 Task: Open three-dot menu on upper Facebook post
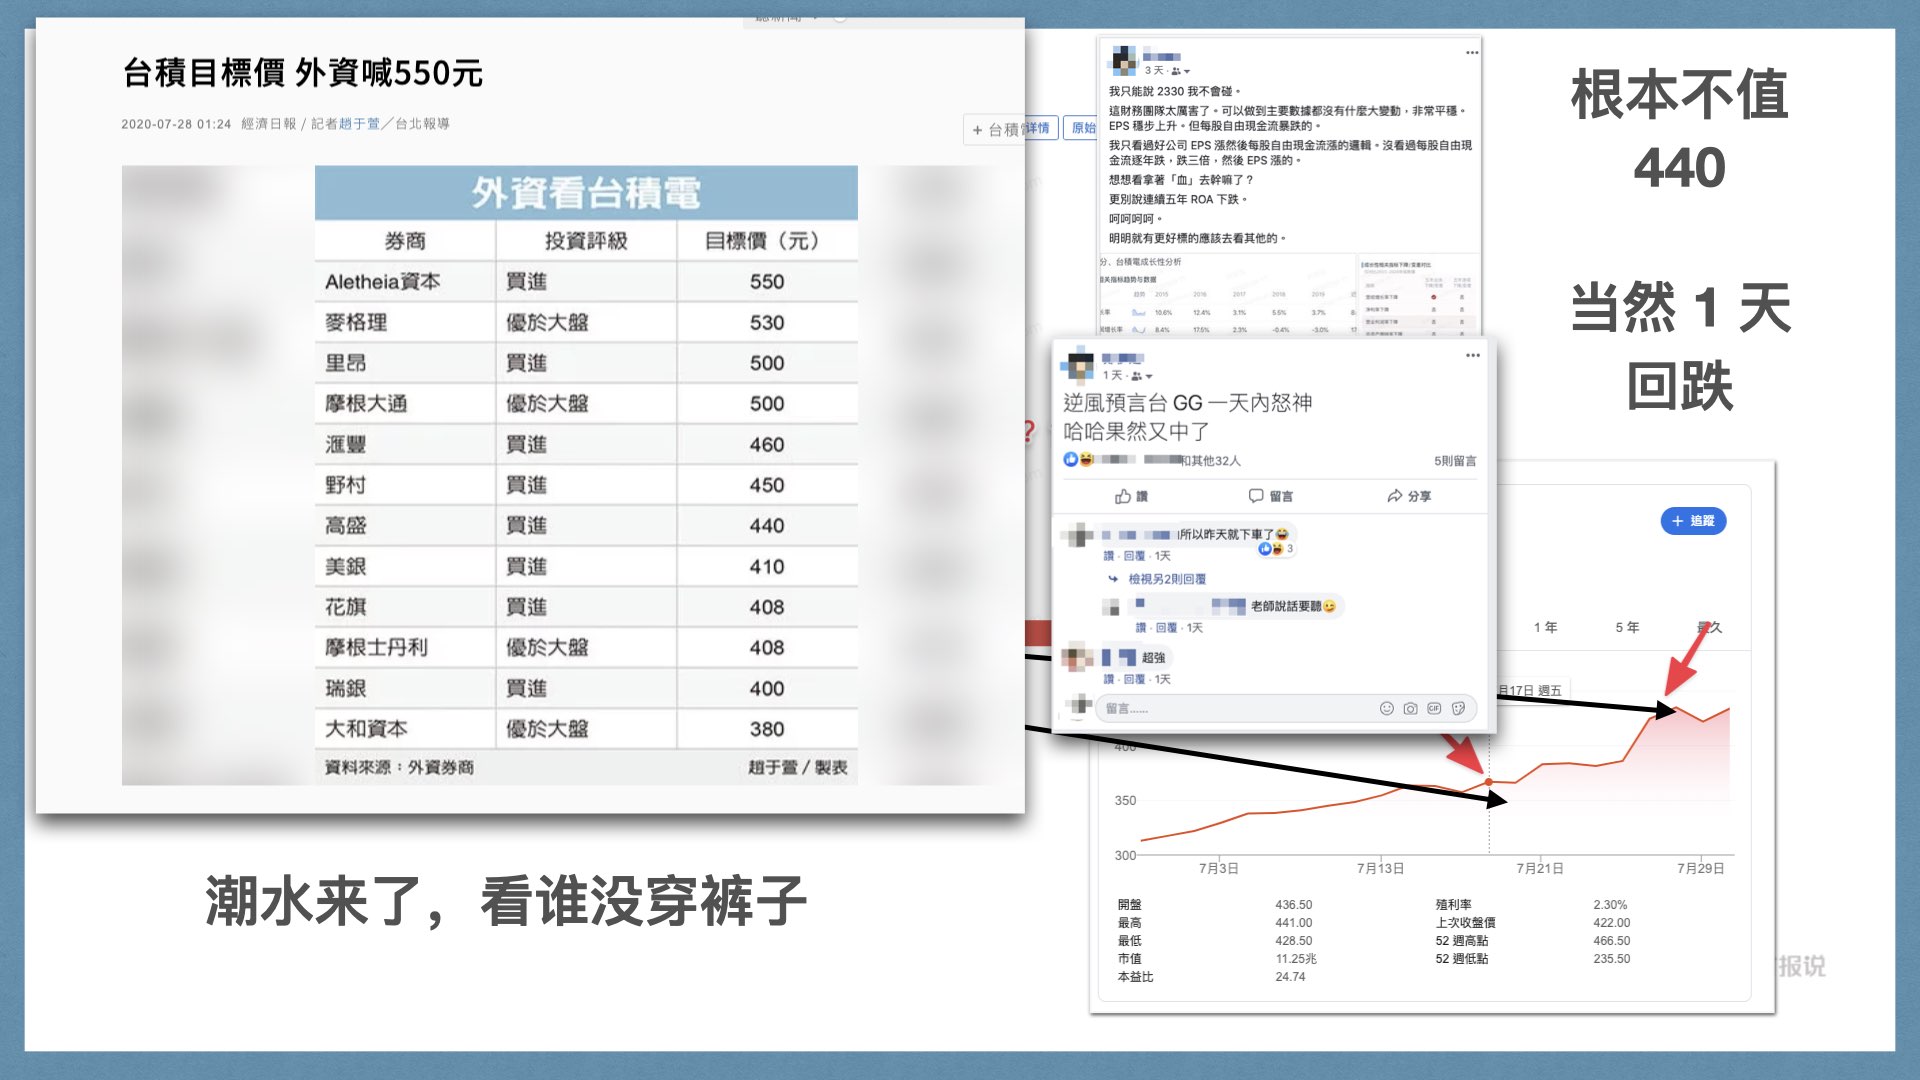1472,52
